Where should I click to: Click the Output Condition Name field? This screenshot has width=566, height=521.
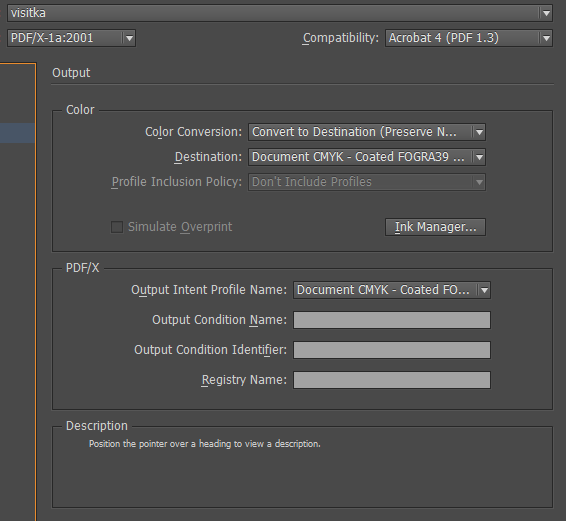pos(392,320)
